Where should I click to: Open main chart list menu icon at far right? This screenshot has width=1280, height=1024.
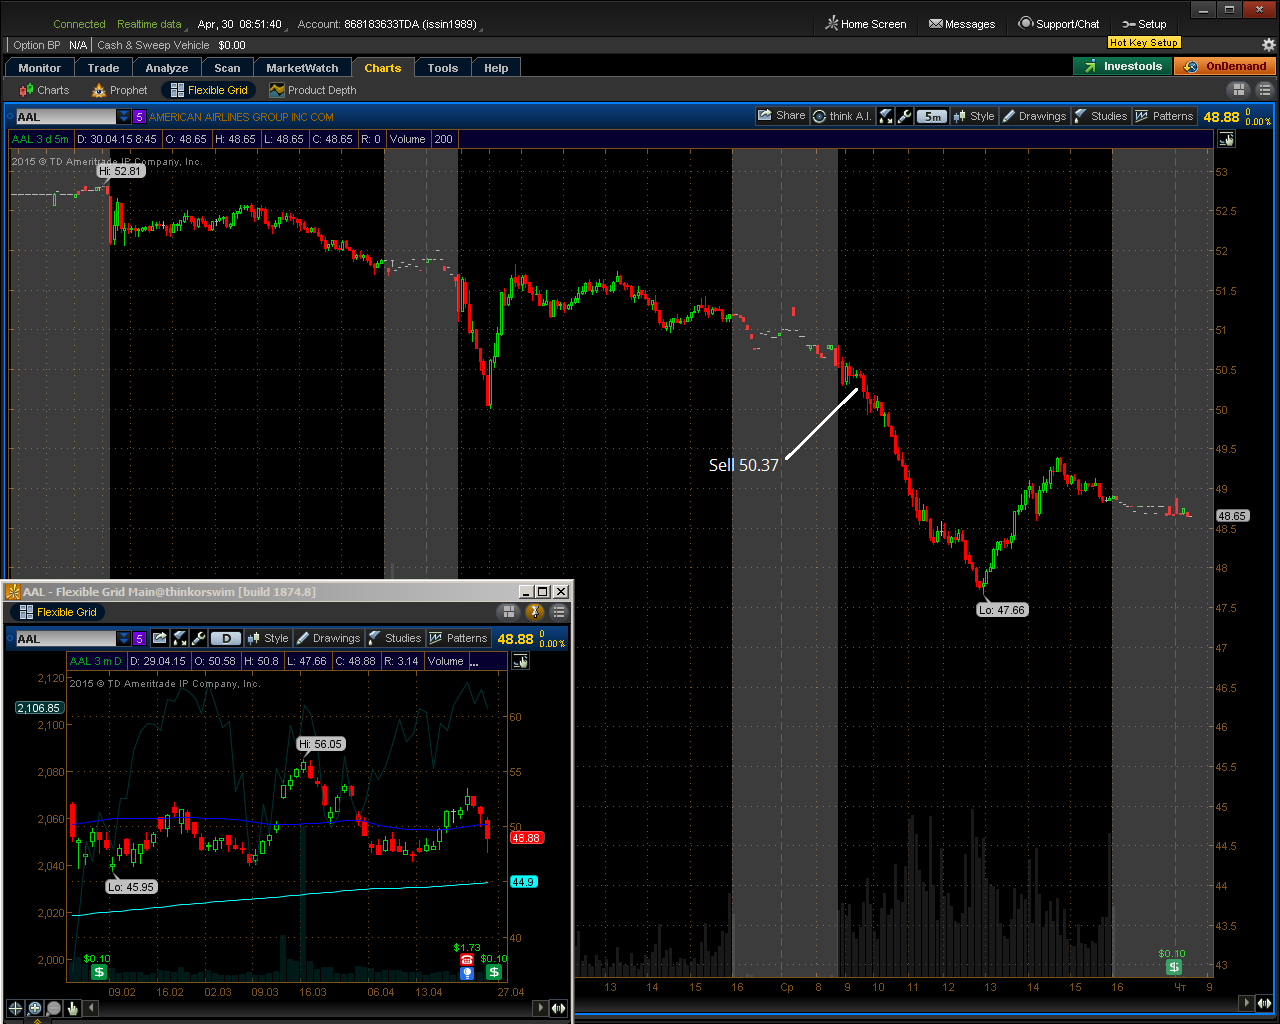tap(1264, 90)
